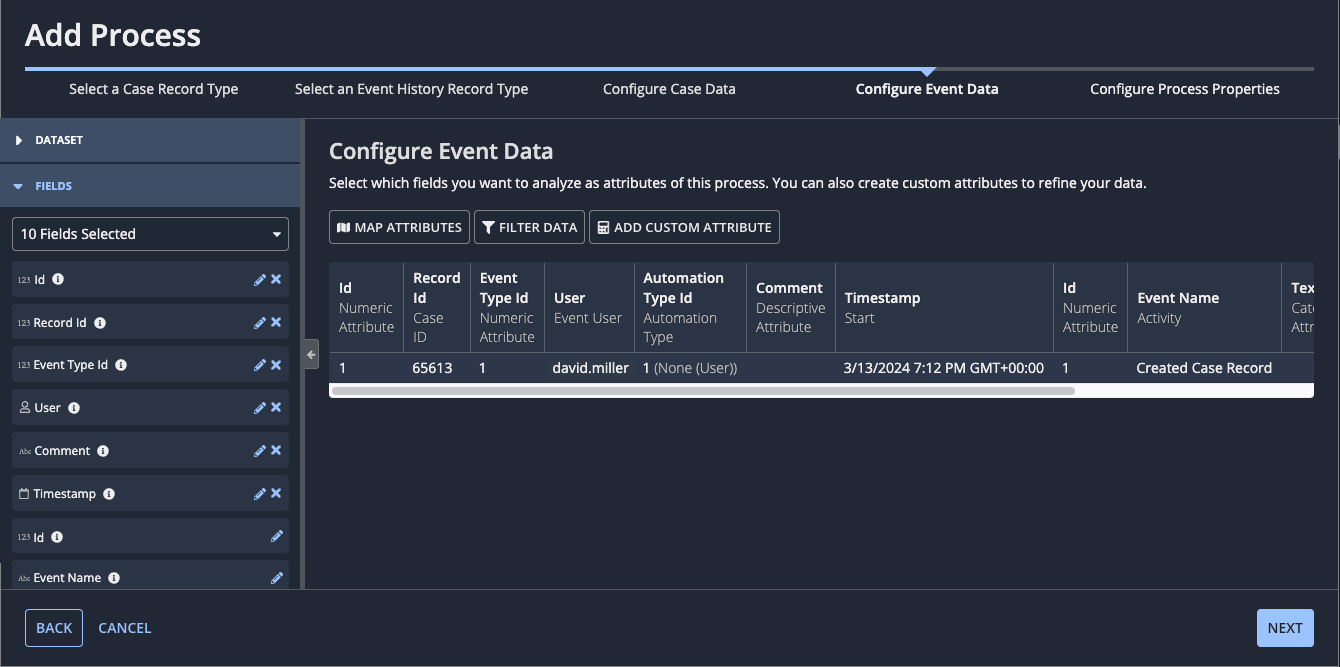The height and width of the screenshot is (667, 1340).
Task: Click the Configure Event Data heading
Action: click(441, 152)
